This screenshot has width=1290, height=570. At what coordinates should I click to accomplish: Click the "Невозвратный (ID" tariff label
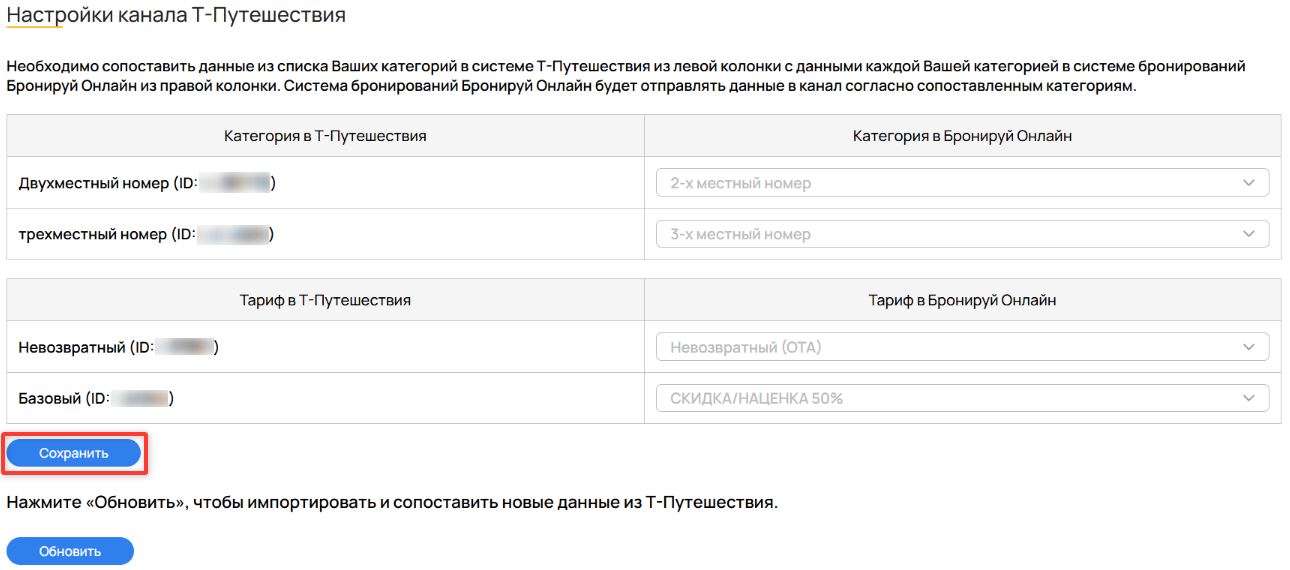[85, 347]
